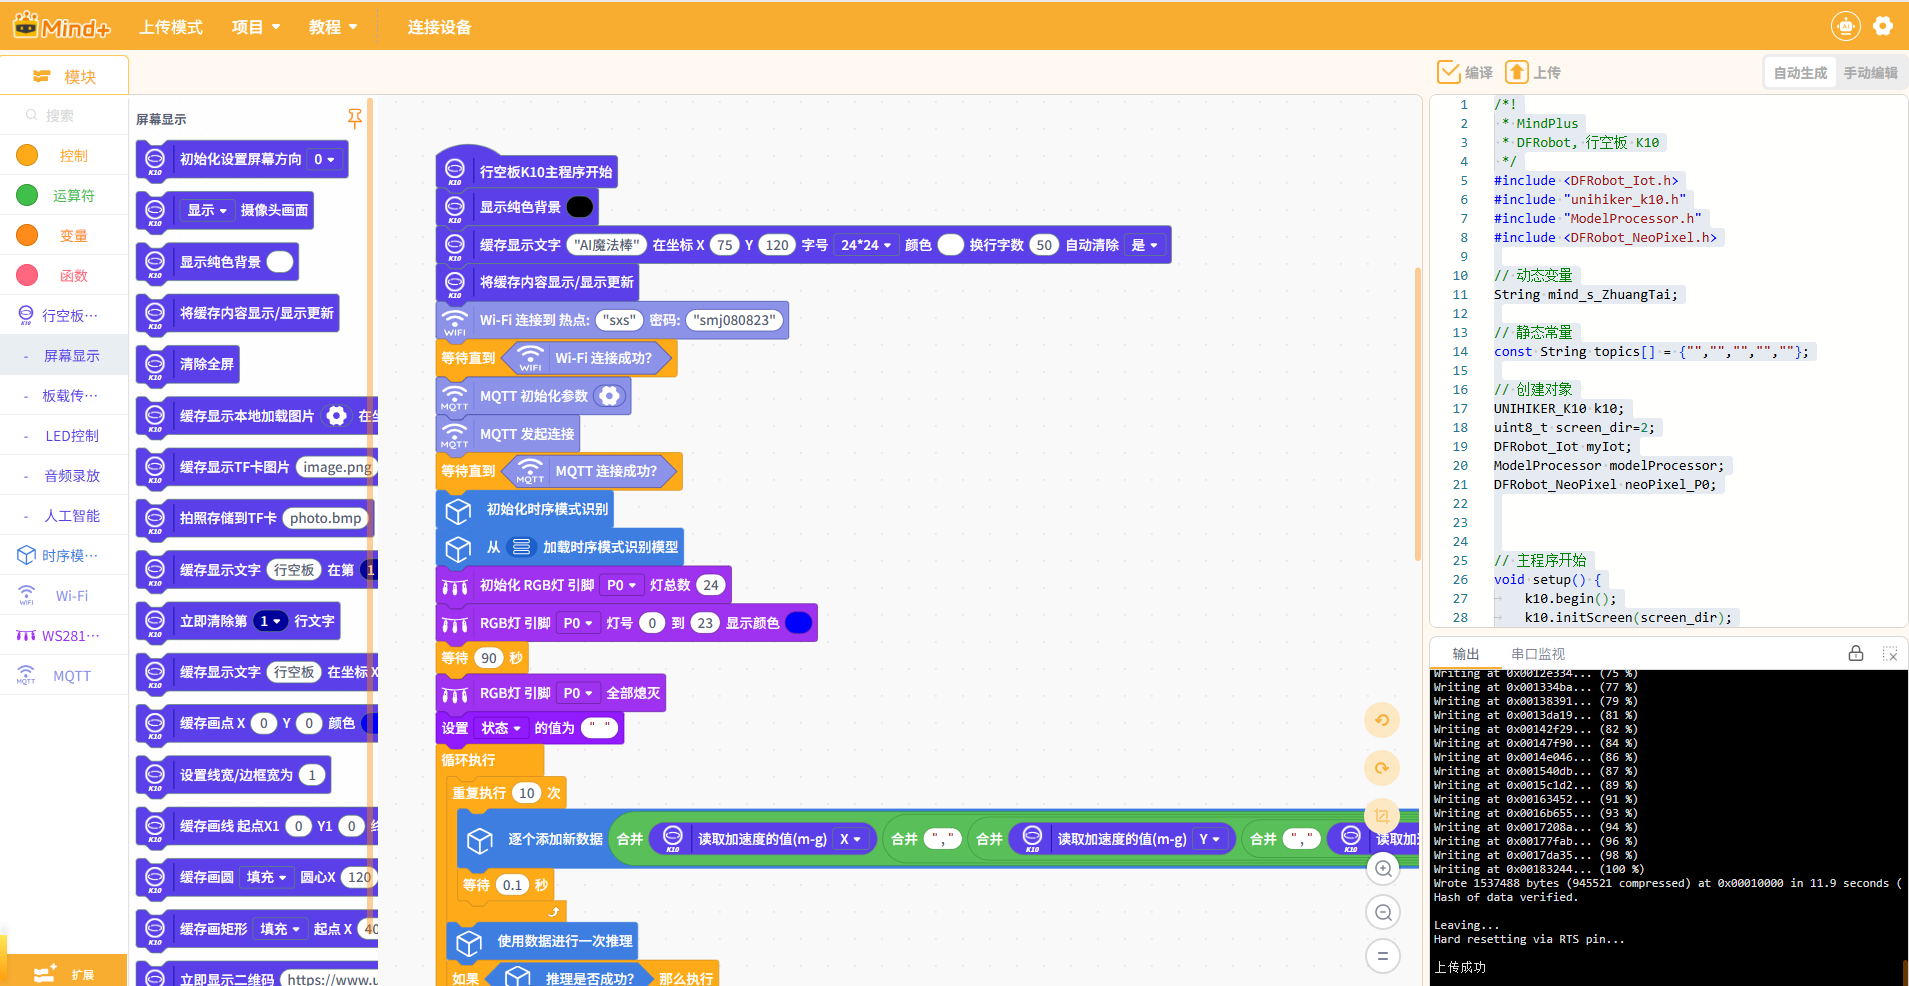Open the 24*24 font size dropdown

[x=865, y=245]
